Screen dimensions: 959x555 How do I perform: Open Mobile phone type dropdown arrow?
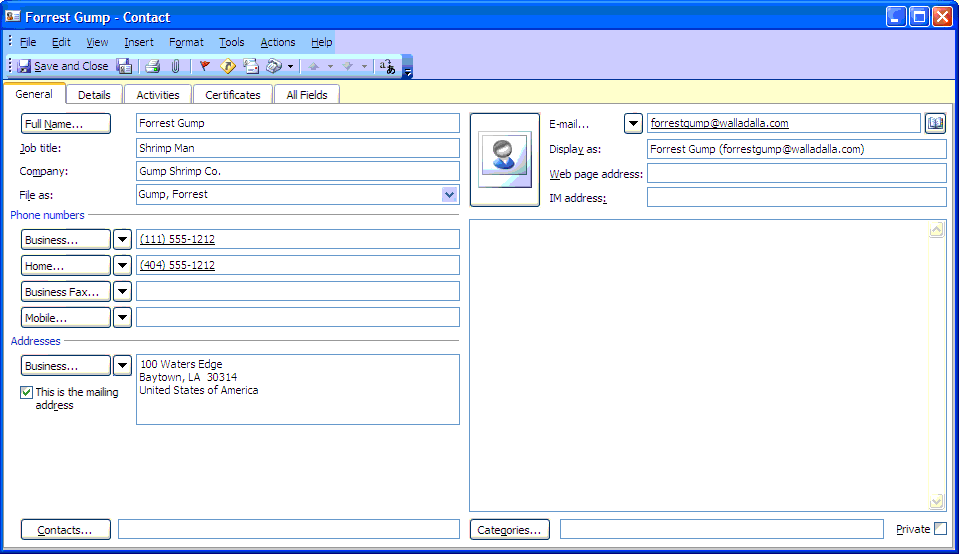pyautogui.click(x=122, y=318)
